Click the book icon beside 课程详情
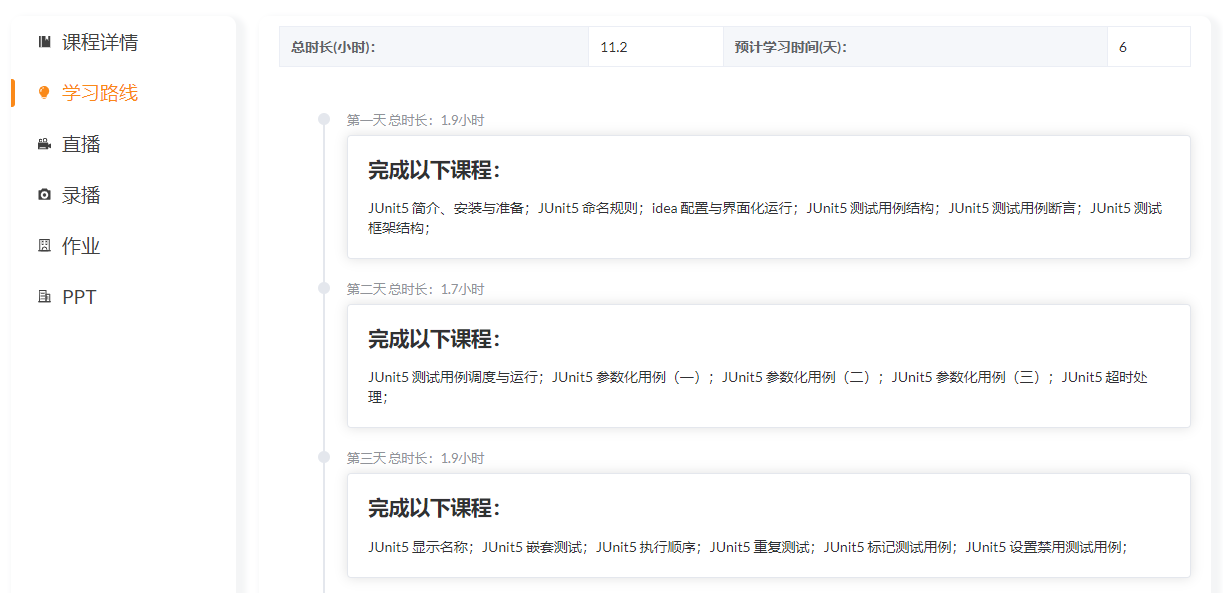Viewport: 1223px width, 593px height. tap(44, 42)
